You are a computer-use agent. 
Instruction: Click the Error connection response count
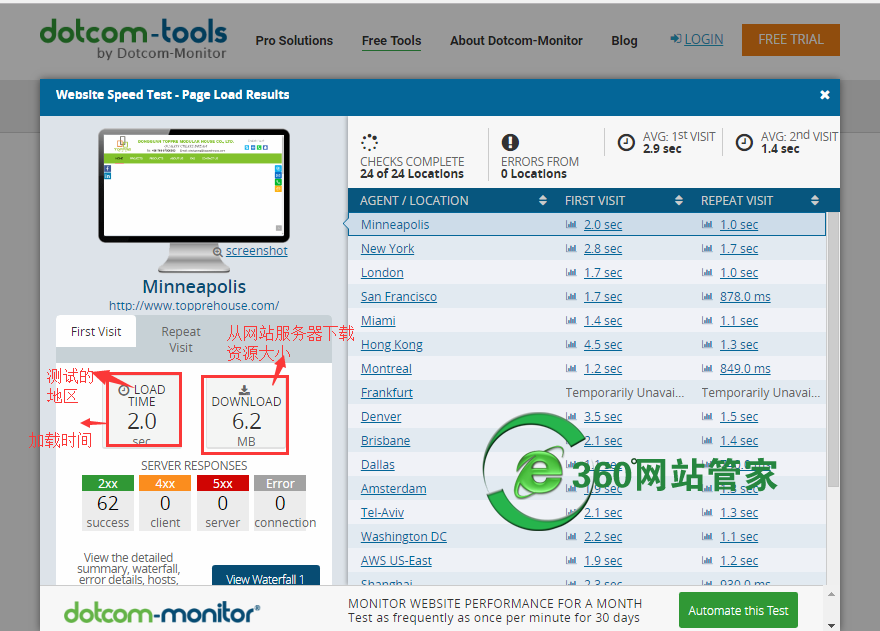pos(280,503)
